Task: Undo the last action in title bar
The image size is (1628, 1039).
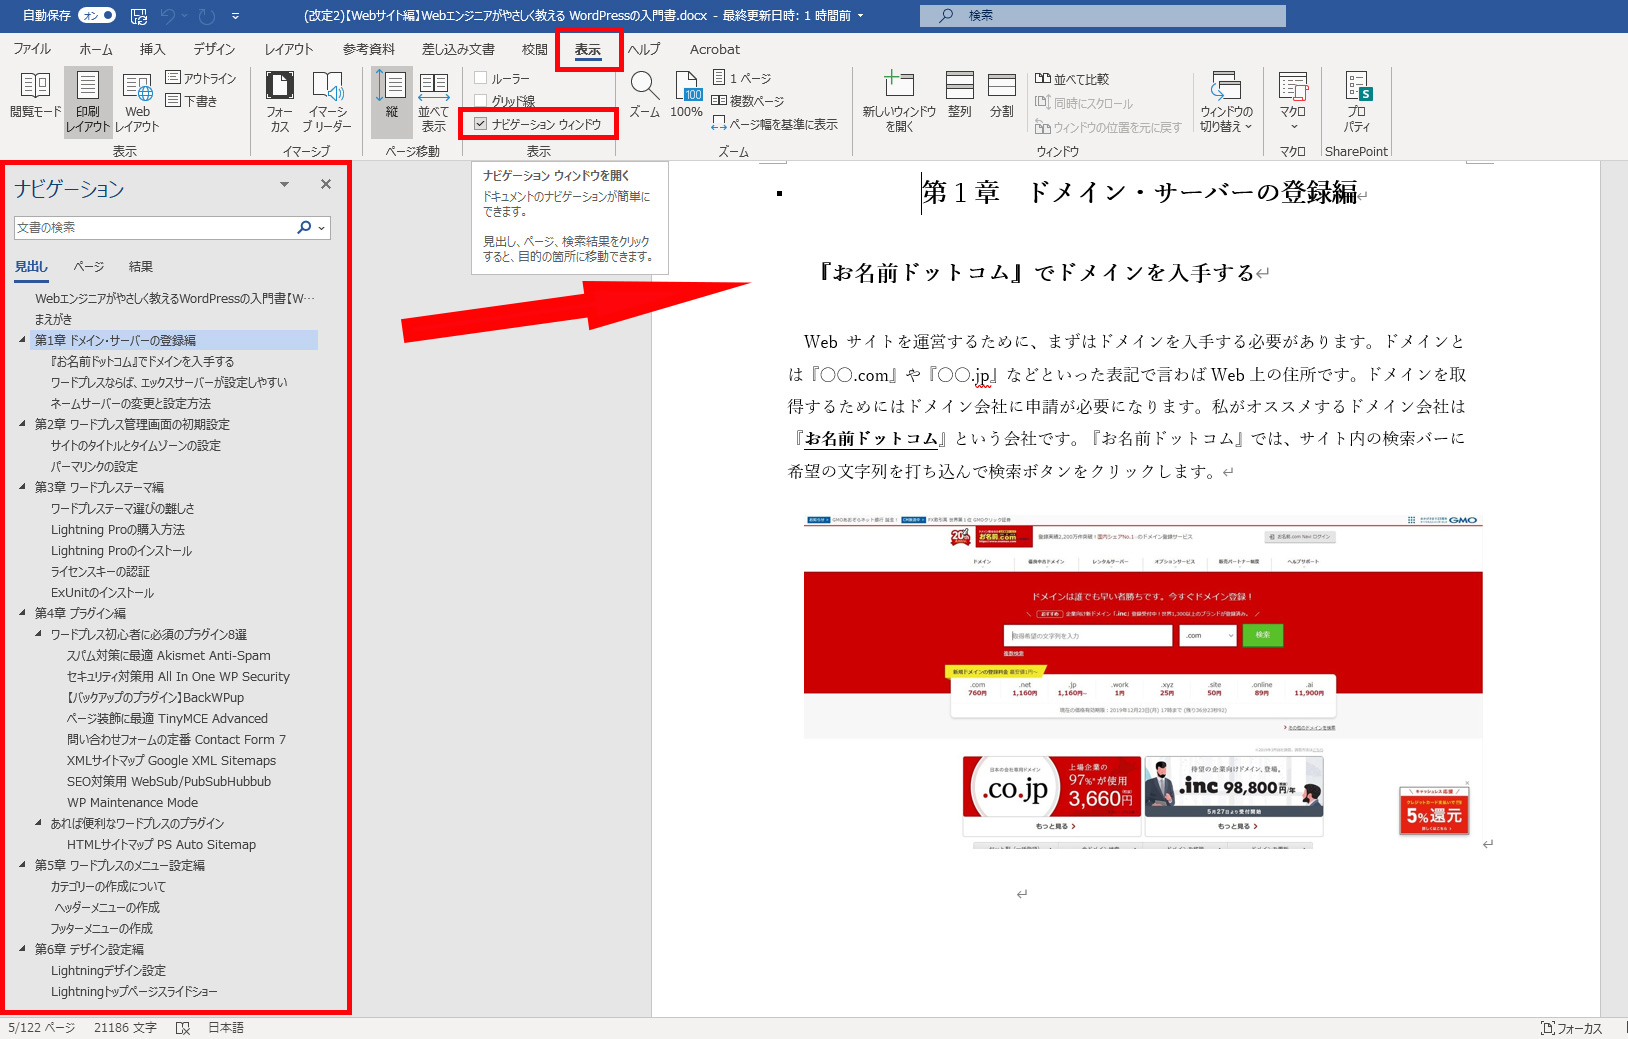Action: 168,16
